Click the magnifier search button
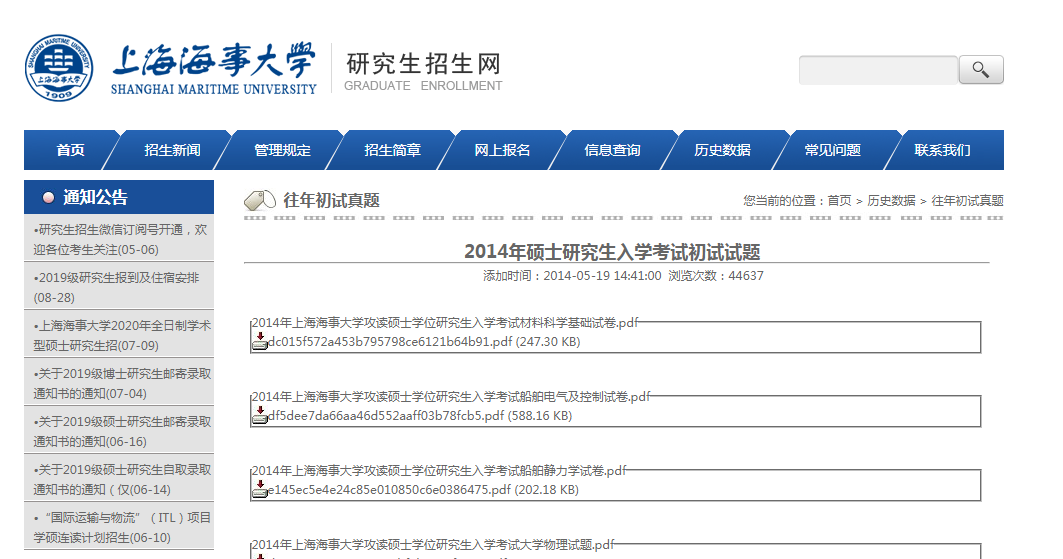Viewport: 1063px width, 559px height. pos(980,70)
